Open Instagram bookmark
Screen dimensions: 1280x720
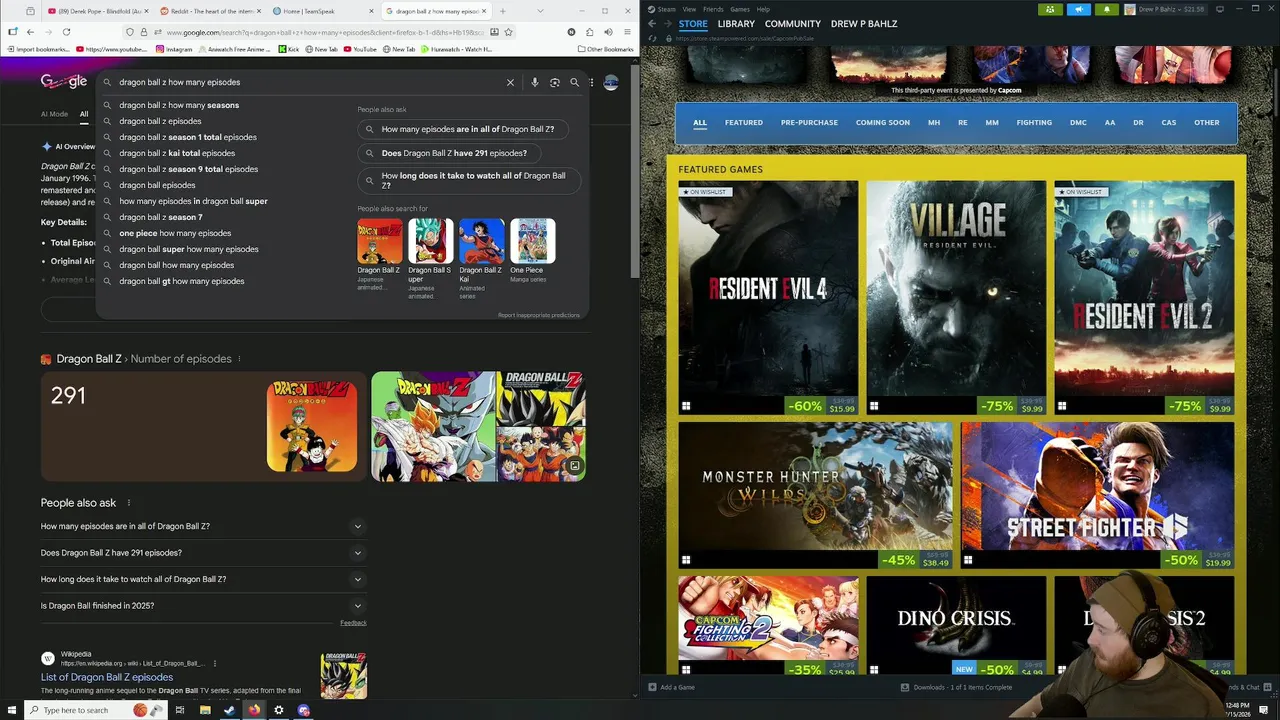[174, 49]
